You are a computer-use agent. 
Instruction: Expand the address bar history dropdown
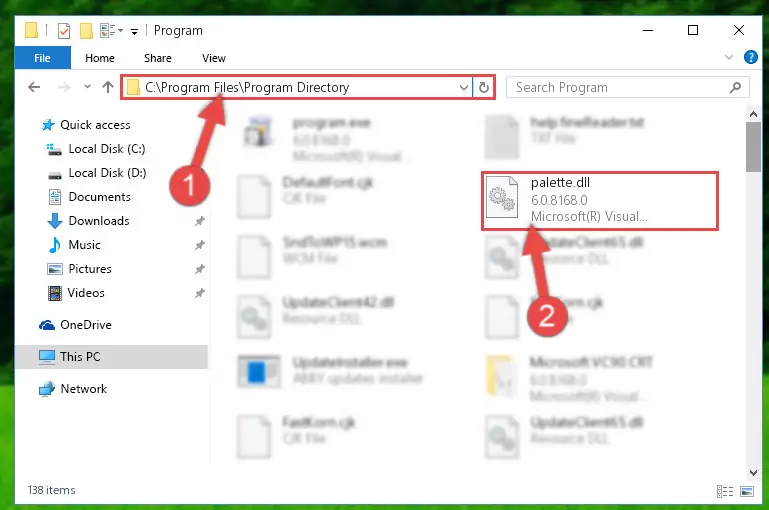463,88
